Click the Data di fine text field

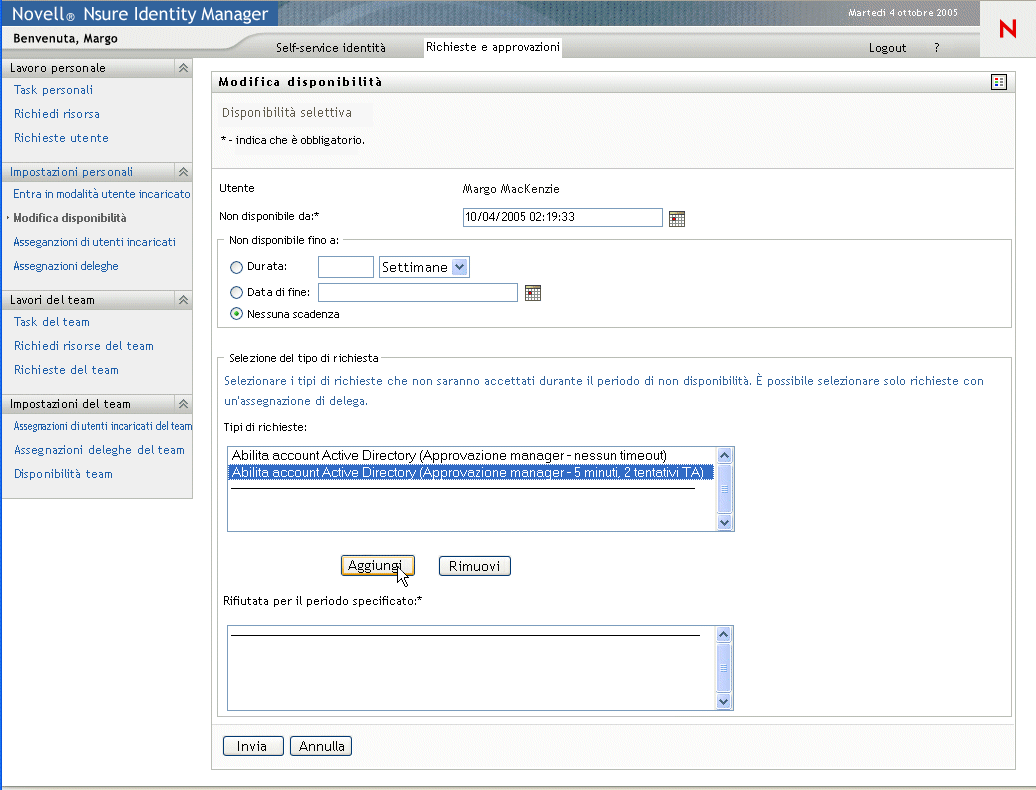click(418, 292)
